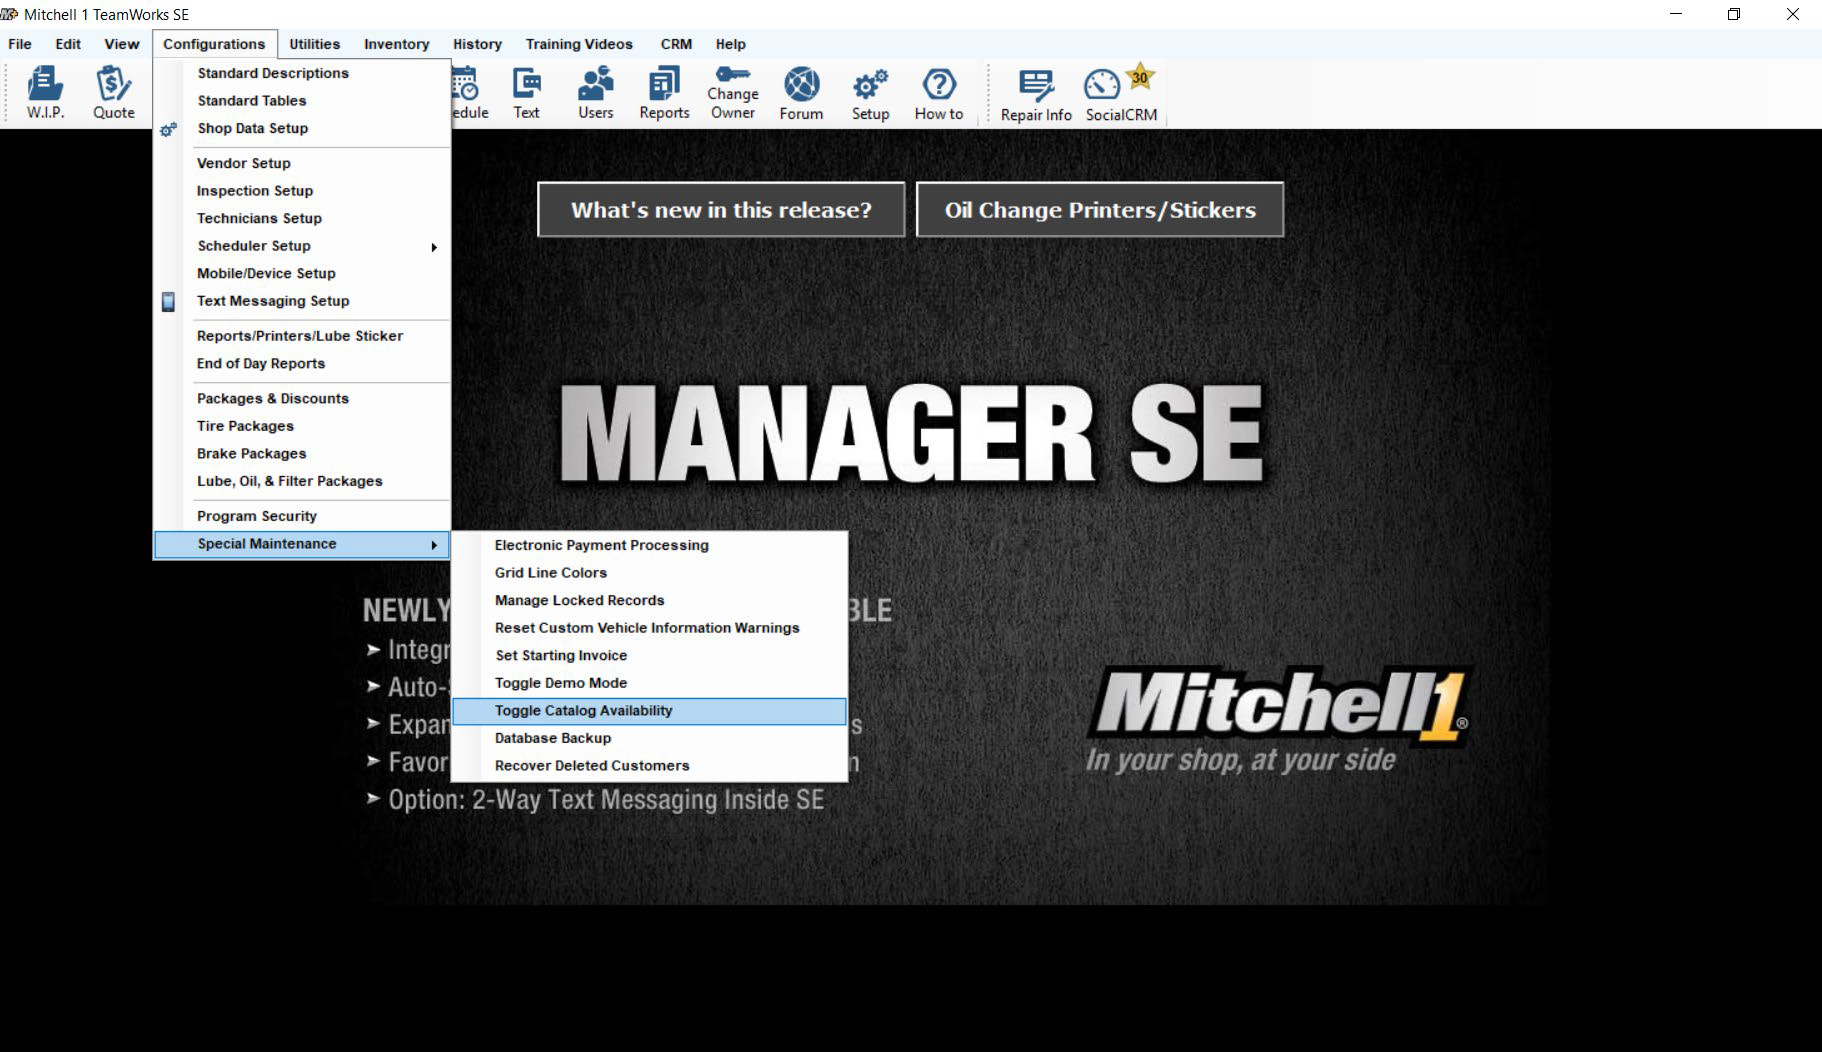Viewport: 1822px width, 1052px height.
Task: Open the How to help icon
Action: (938, 92)
